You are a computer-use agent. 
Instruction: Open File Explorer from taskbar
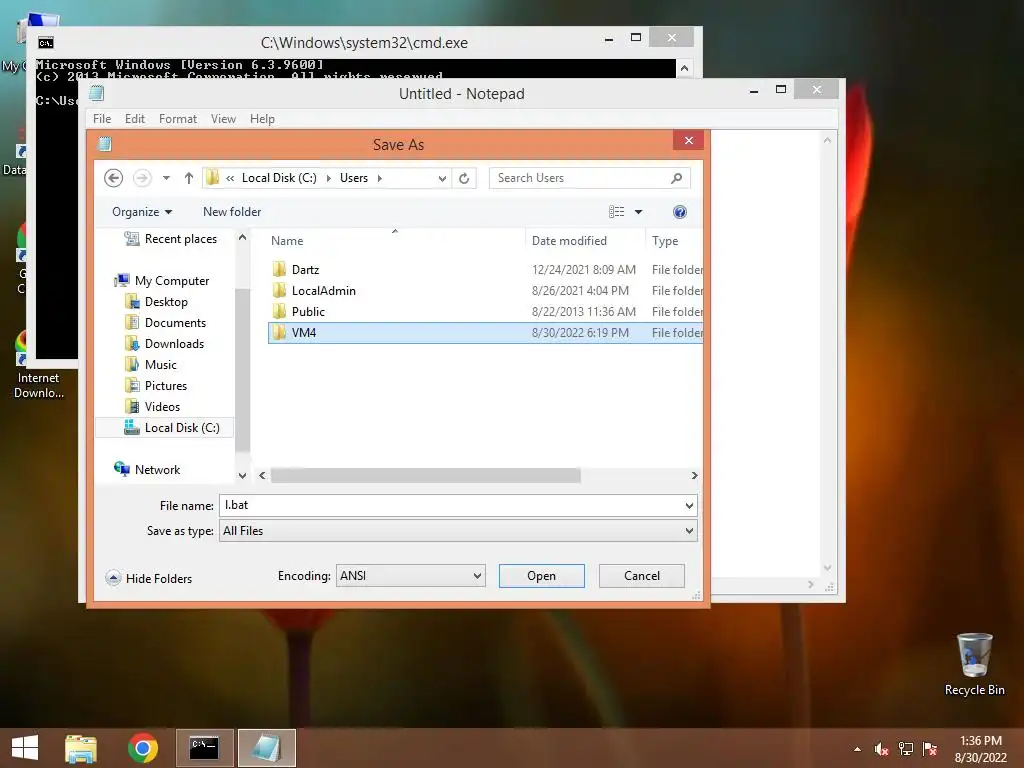pos(81,748)
